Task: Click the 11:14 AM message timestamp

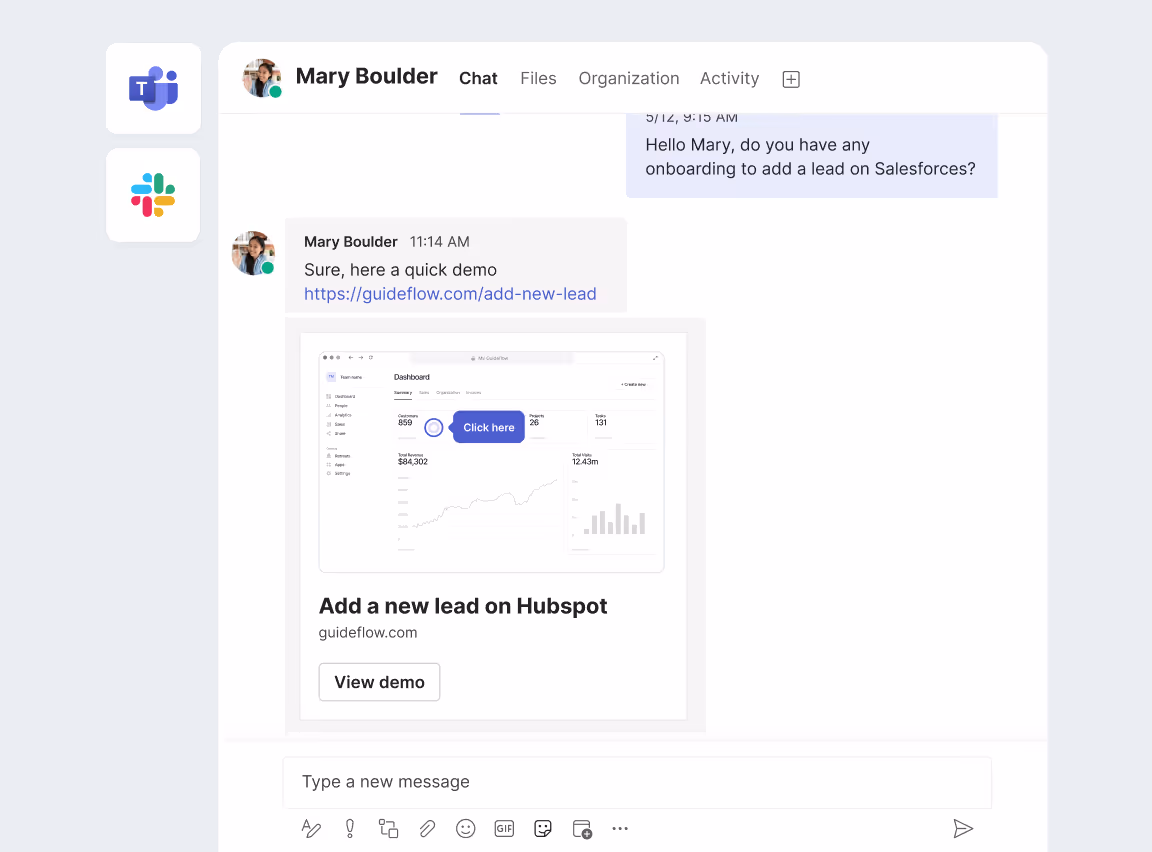Action: 439,242
